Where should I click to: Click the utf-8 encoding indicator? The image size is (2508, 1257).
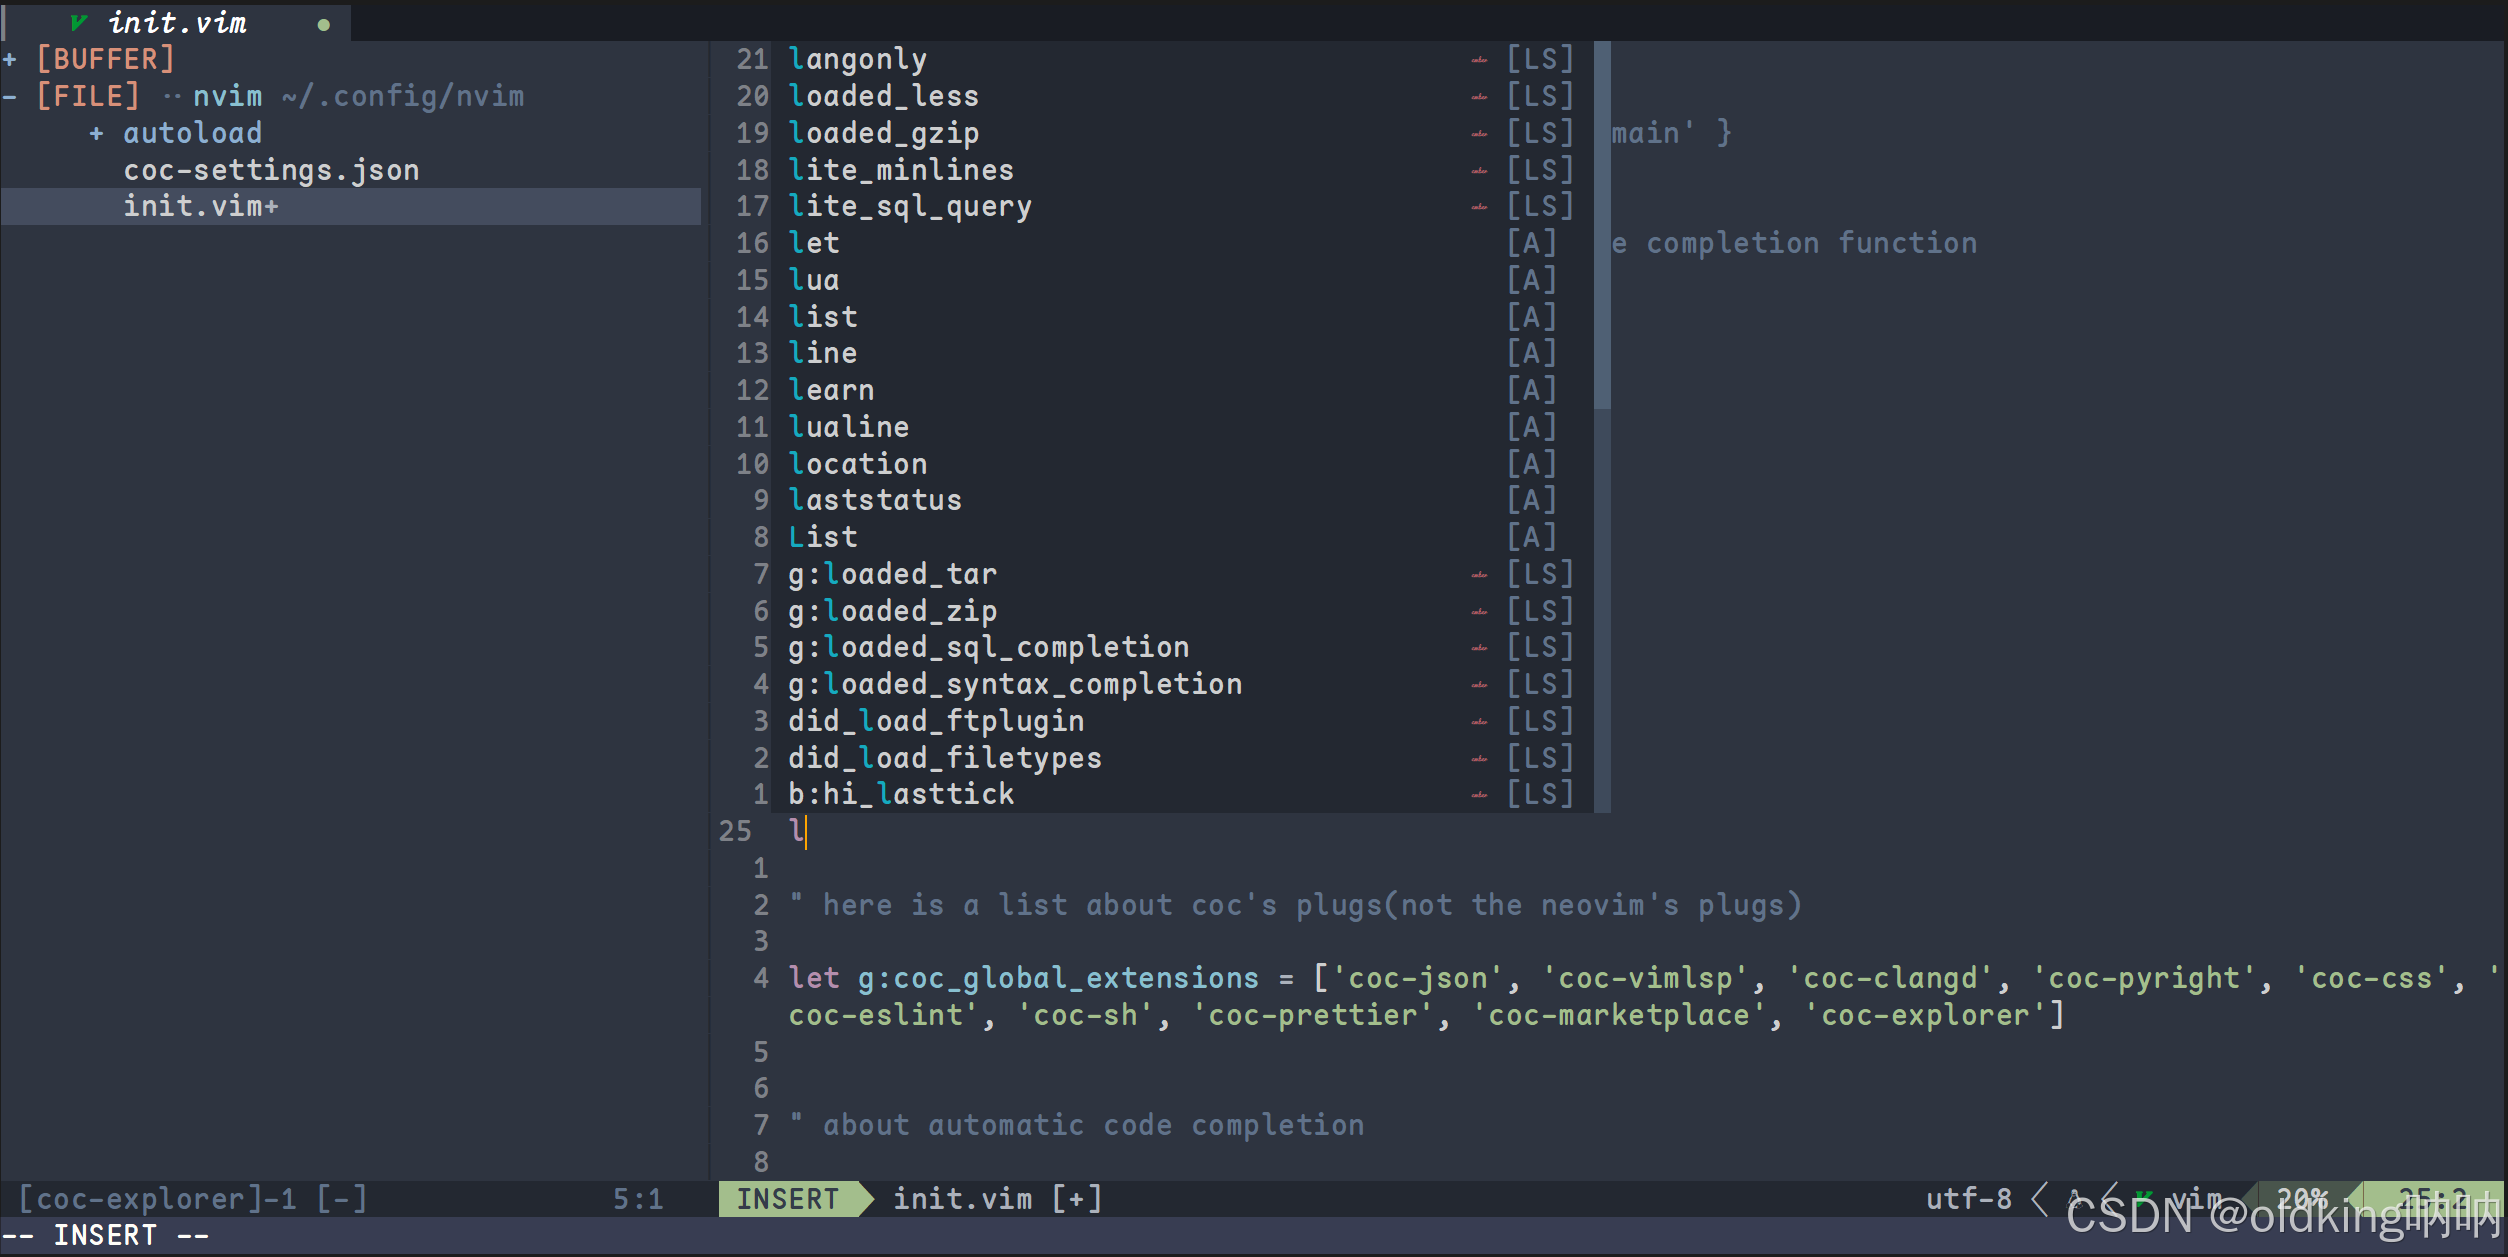pyautogui.click(x=1968, y=1198)
